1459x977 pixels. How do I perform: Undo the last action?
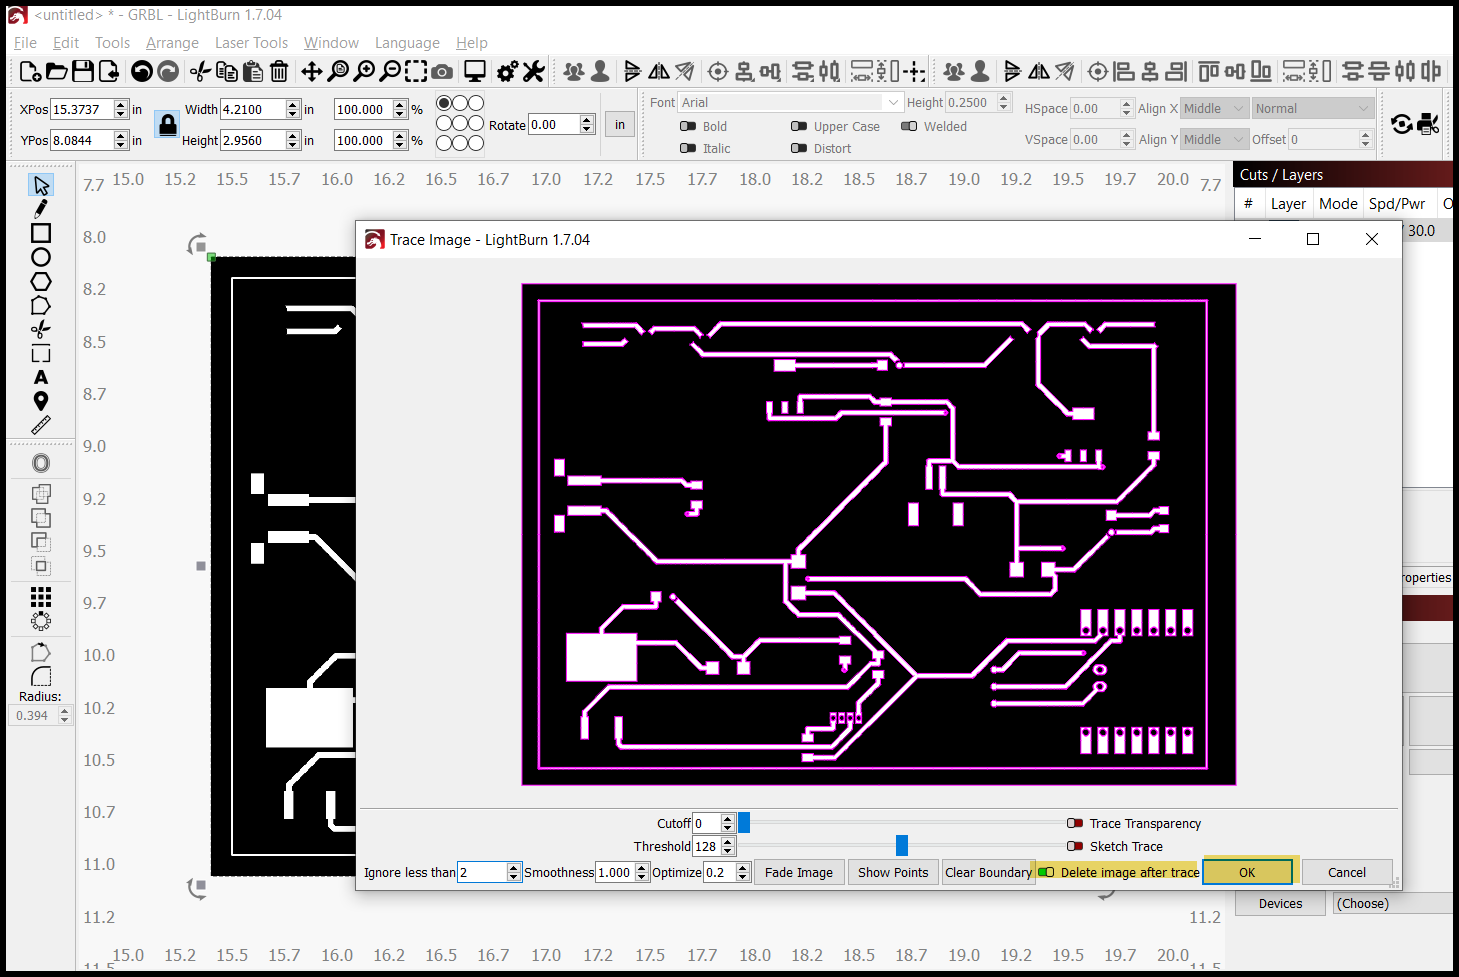tap(142, 71)
